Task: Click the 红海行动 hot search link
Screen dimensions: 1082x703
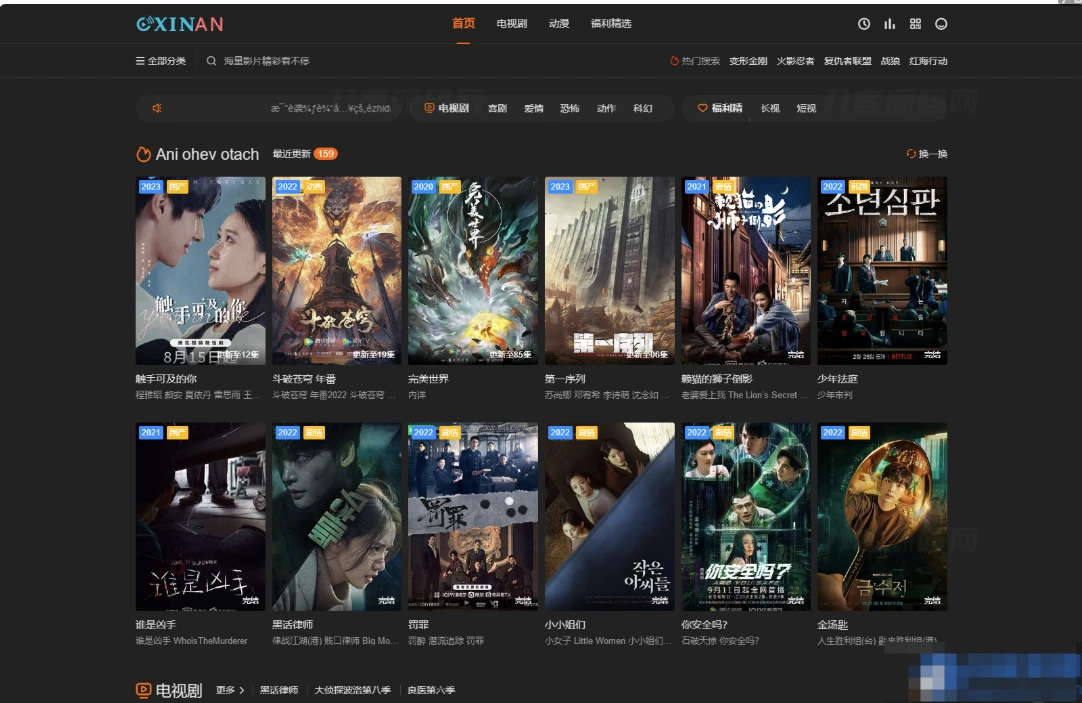Action: click(928, 61)
